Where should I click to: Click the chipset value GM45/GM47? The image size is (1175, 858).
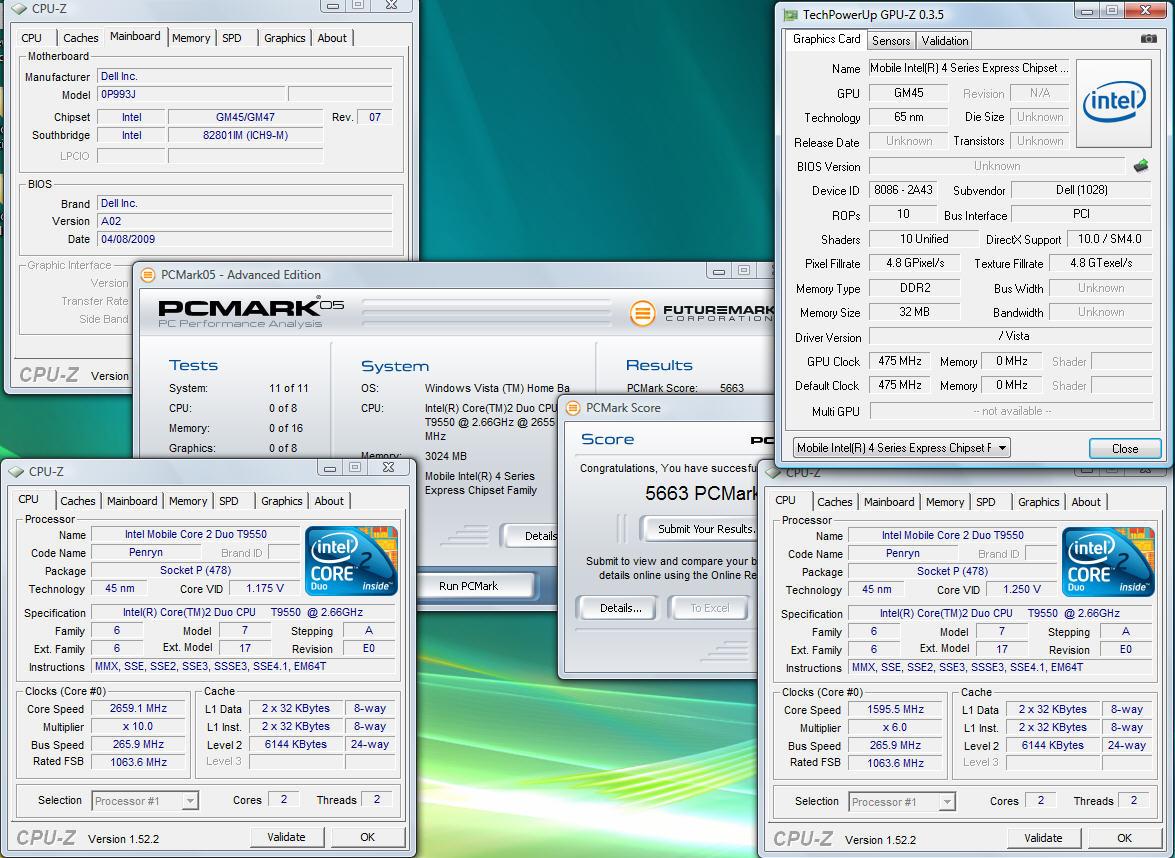coord(245,117)
